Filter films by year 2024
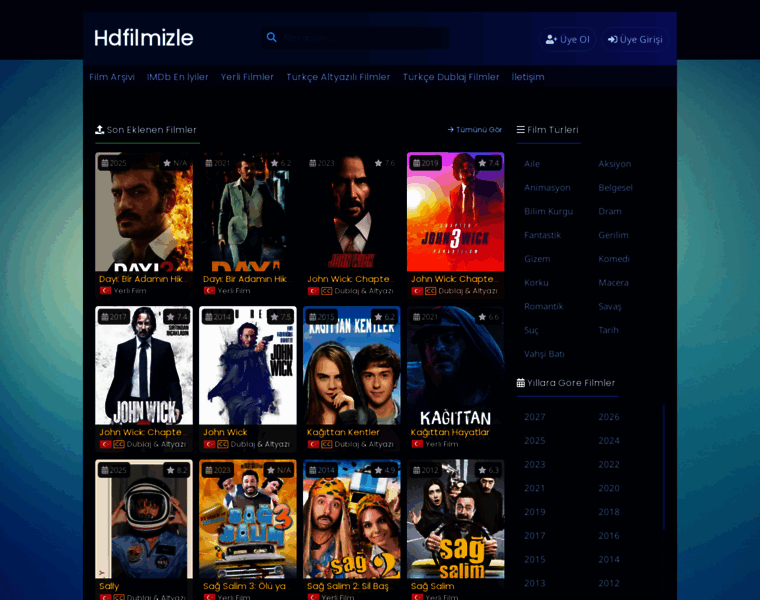The width and height of the screenshot is (760, 600). click(609, 440)
